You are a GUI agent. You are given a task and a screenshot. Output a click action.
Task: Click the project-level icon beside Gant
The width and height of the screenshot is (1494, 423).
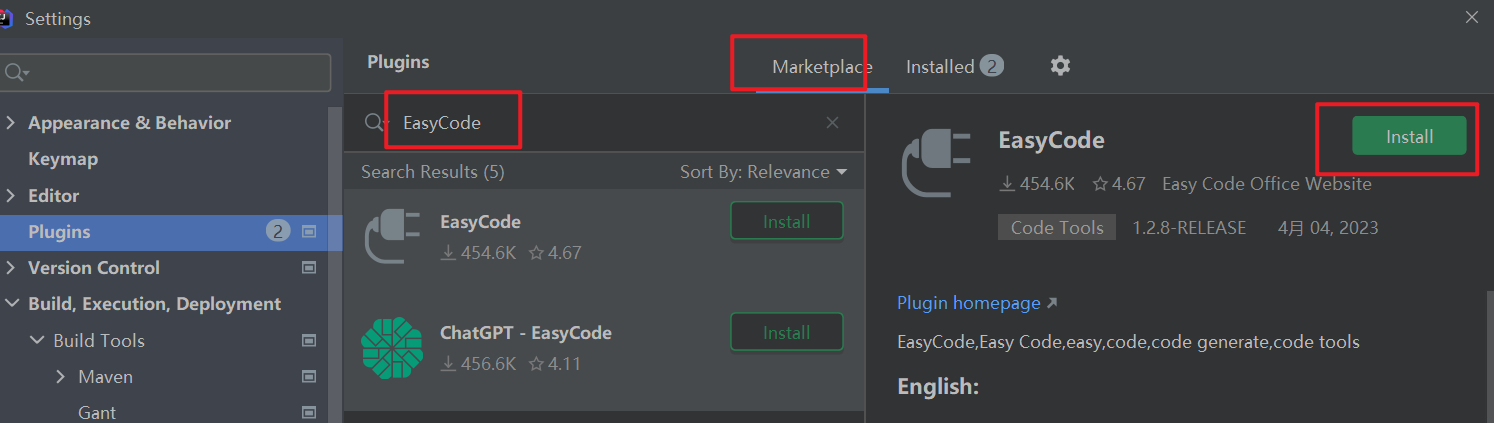[309, 412]
